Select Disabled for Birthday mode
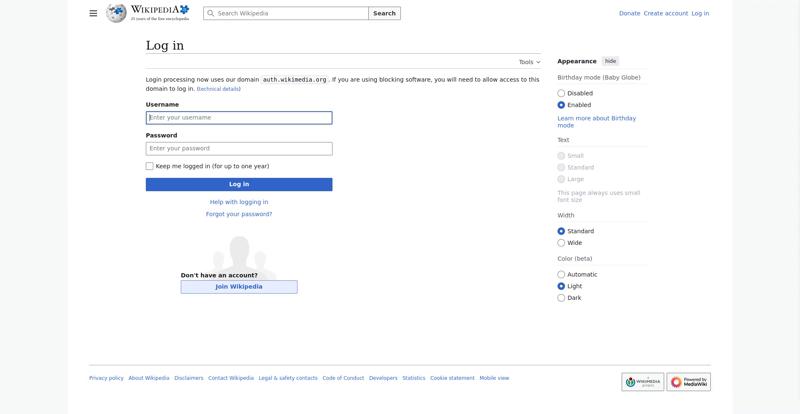Viewport: 800px width, 414px height. point(561,93)
